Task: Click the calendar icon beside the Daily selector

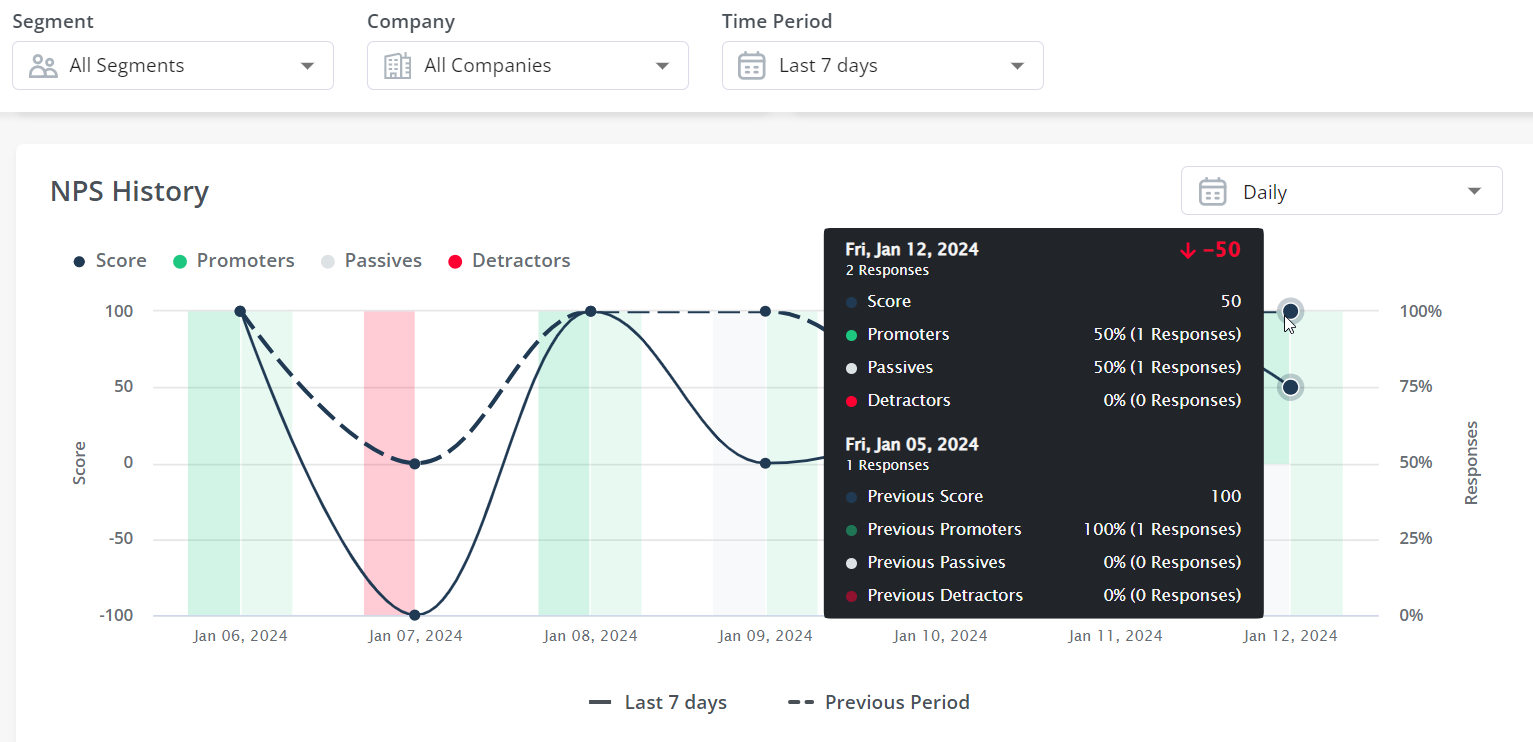Action: point(1212,190)
